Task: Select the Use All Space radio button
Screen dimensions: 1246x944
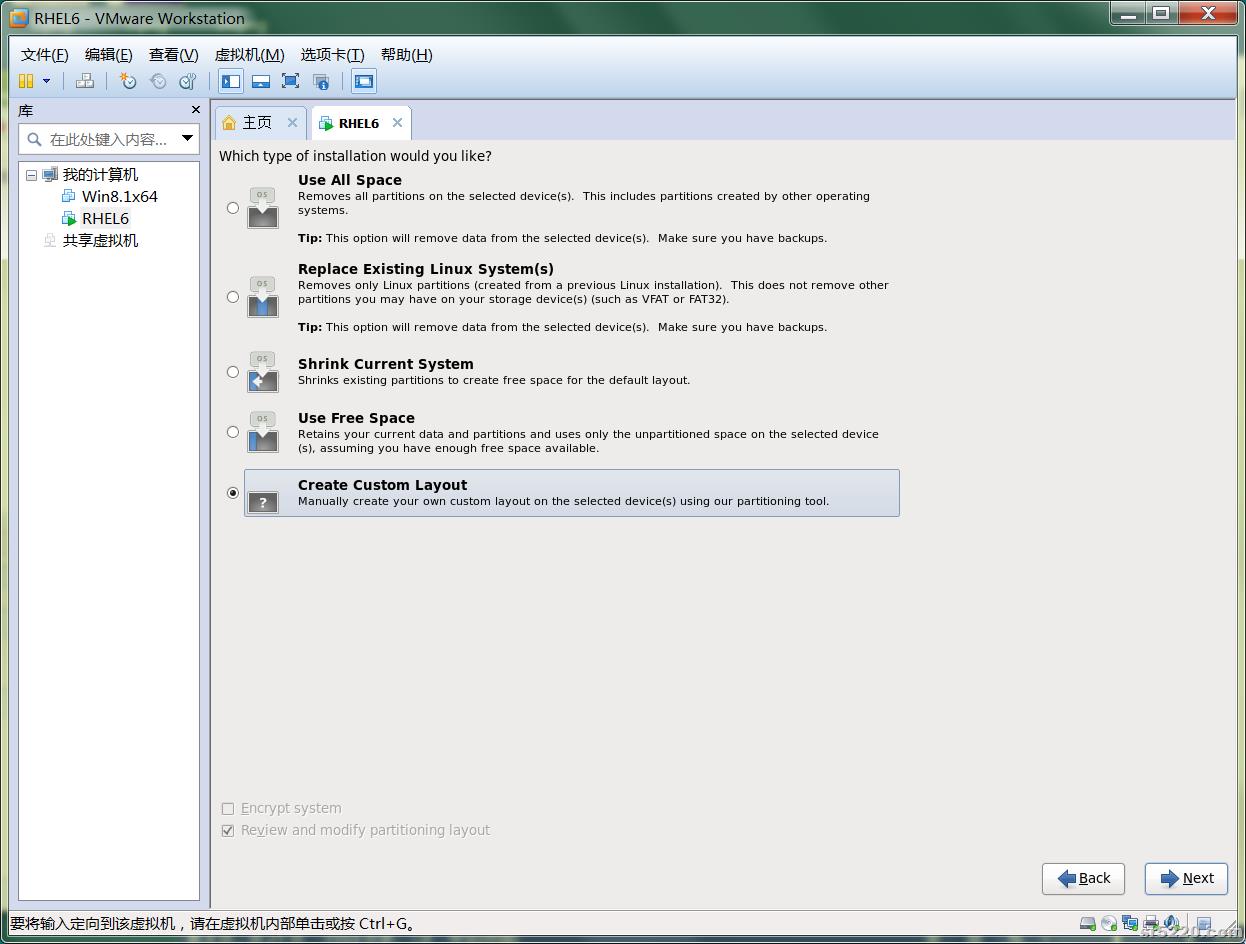Action: [233, 208]
